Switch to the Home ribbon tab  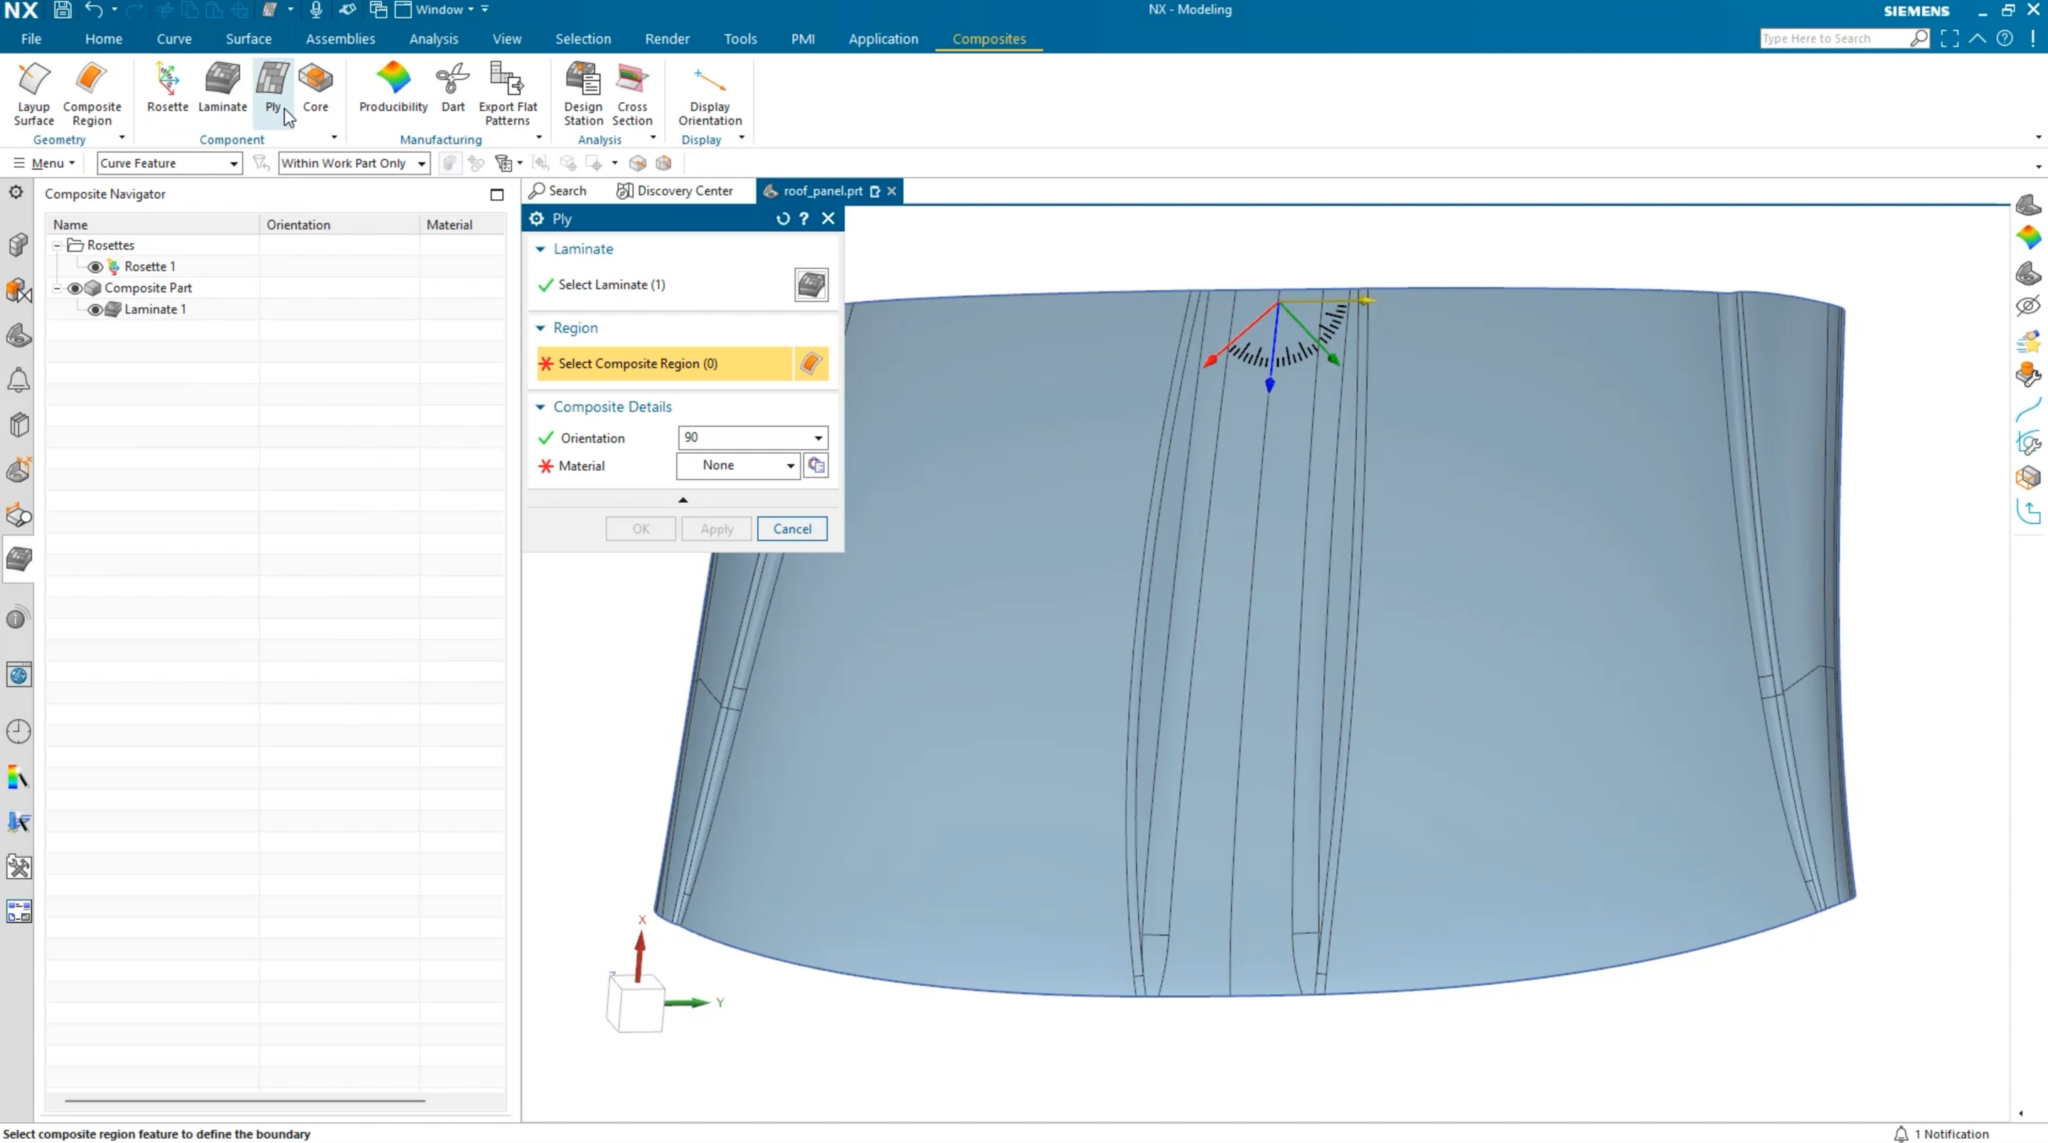click(103, 38)
